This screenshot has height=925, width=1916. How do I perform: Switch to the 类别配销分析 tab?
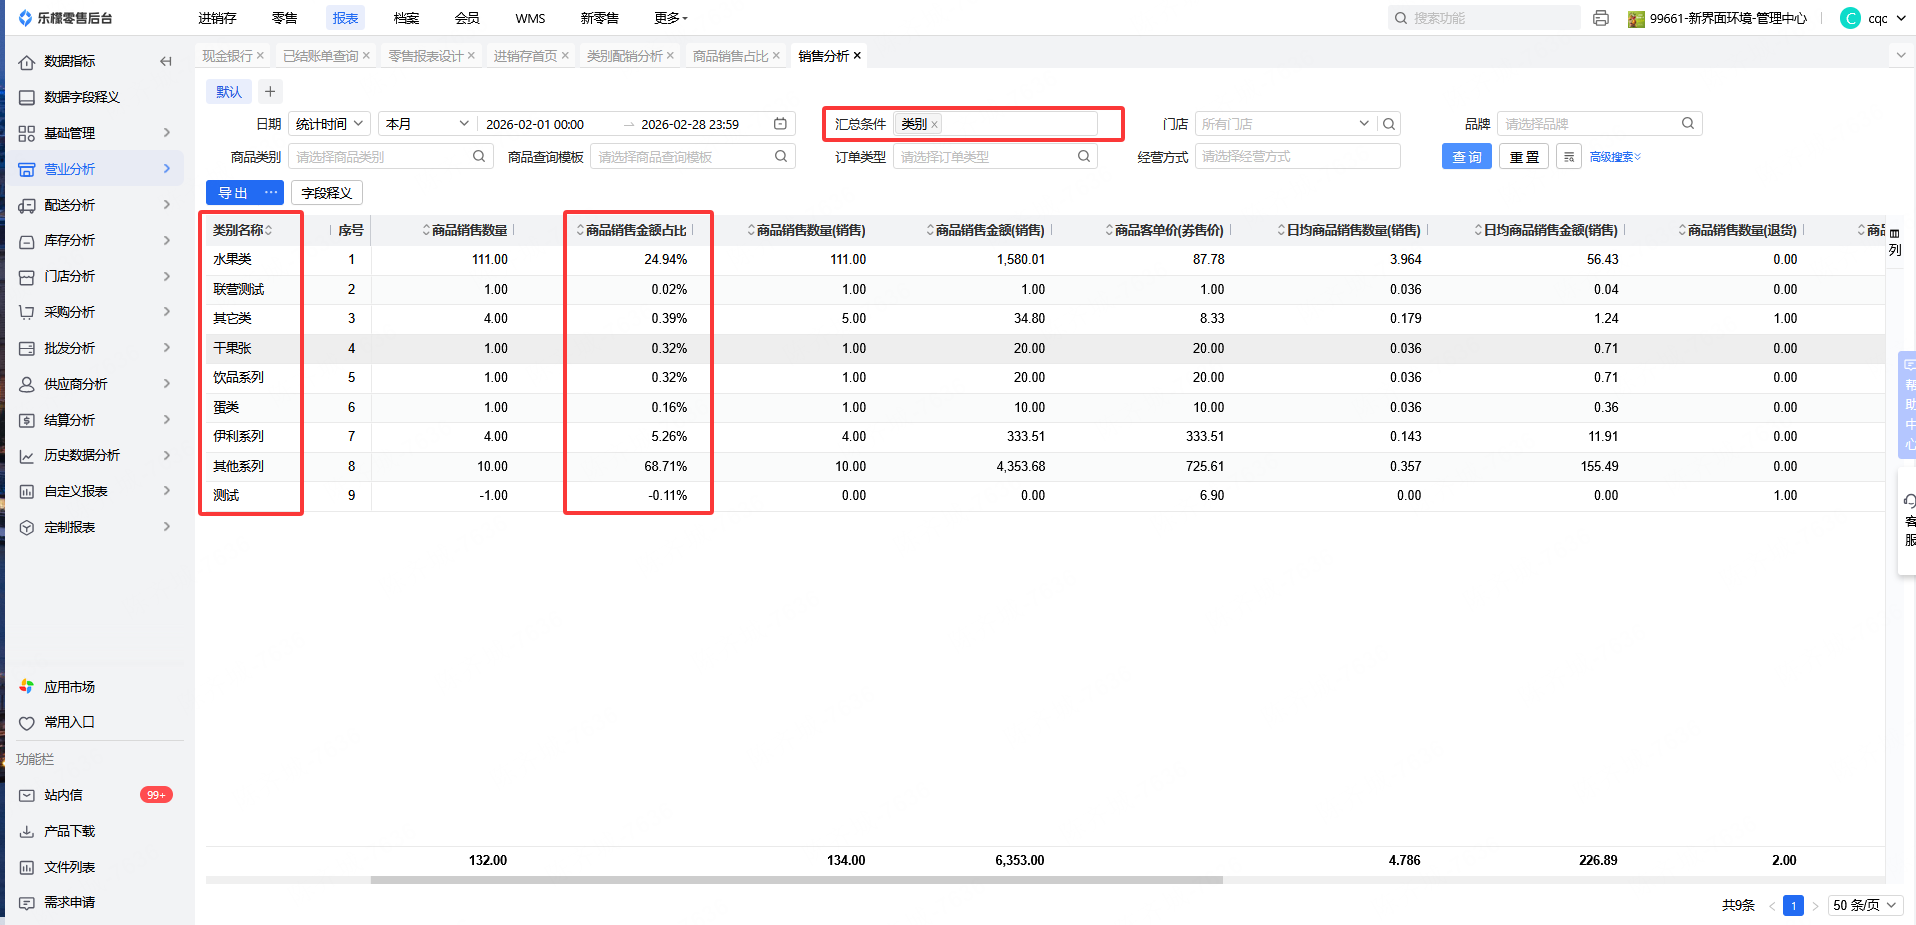point(624,56)
